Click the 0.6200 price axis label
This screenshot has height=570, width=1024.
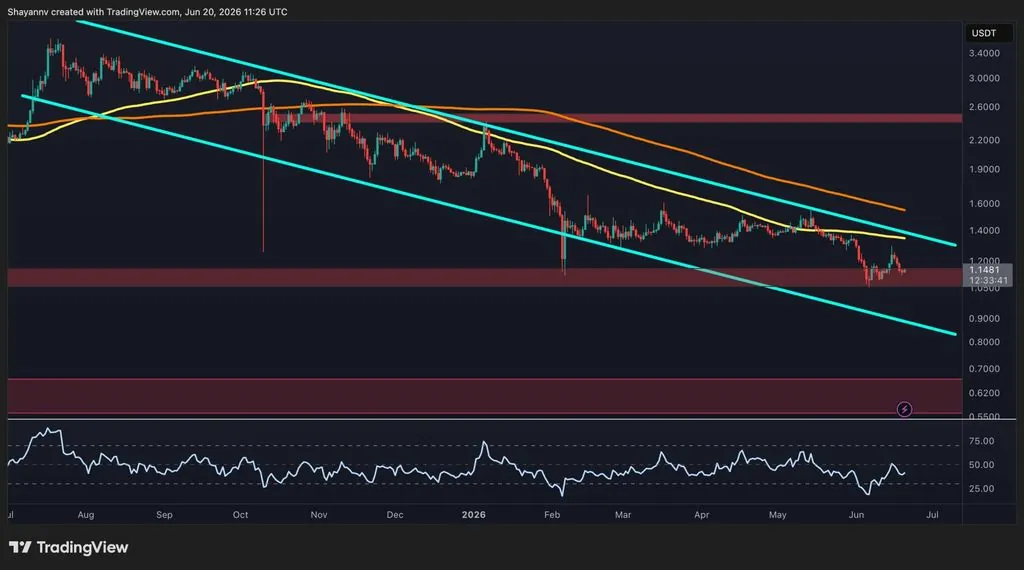pyautogui.click(x=984, y=393)
